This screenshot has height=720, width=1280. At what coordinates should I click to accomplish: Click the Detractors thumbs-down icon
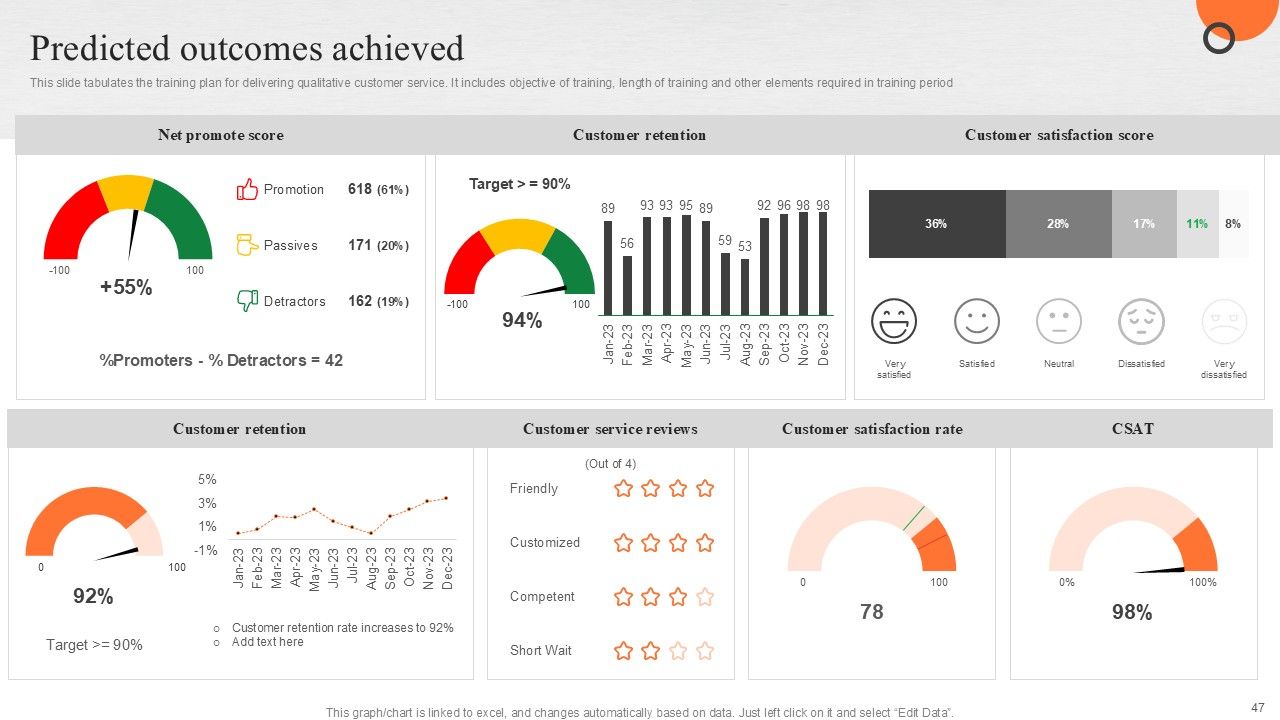coord(247,301)
